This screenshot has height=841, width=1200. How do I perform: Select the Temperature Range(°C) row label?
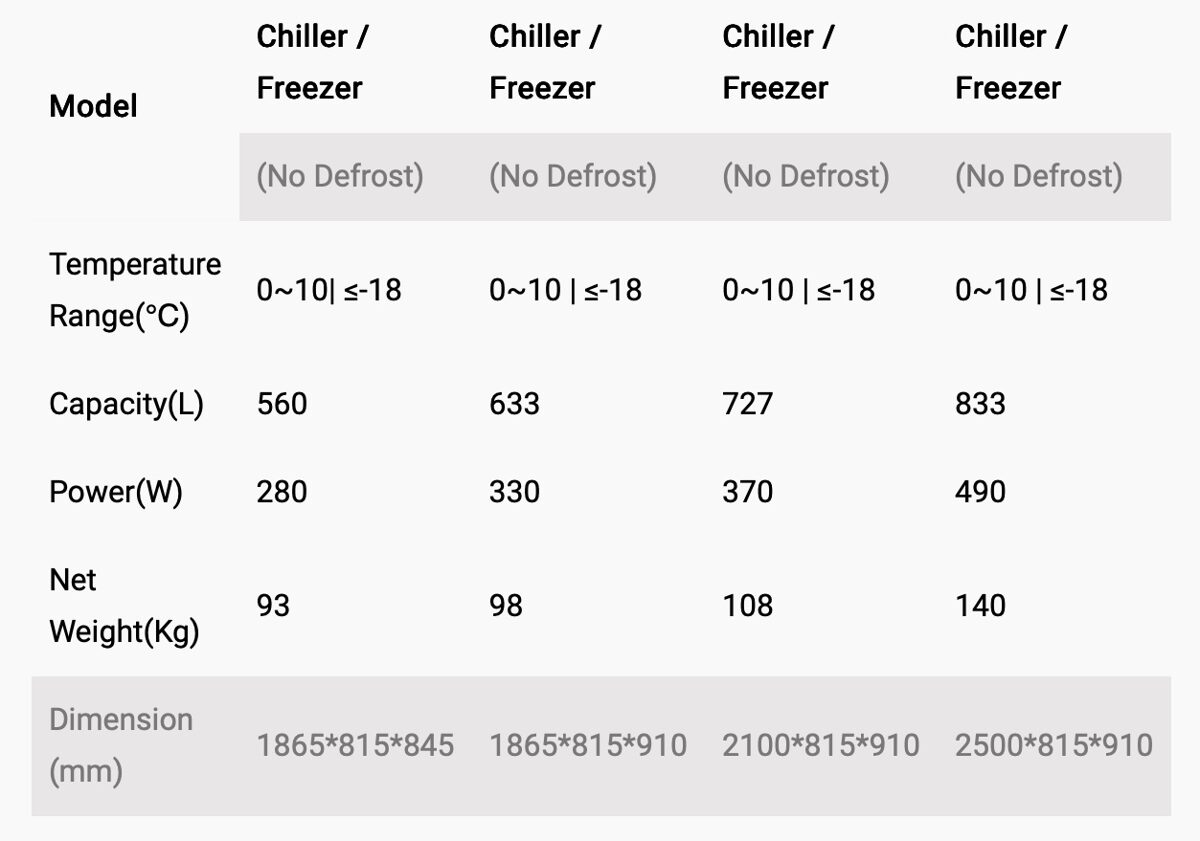coord(135,291)
